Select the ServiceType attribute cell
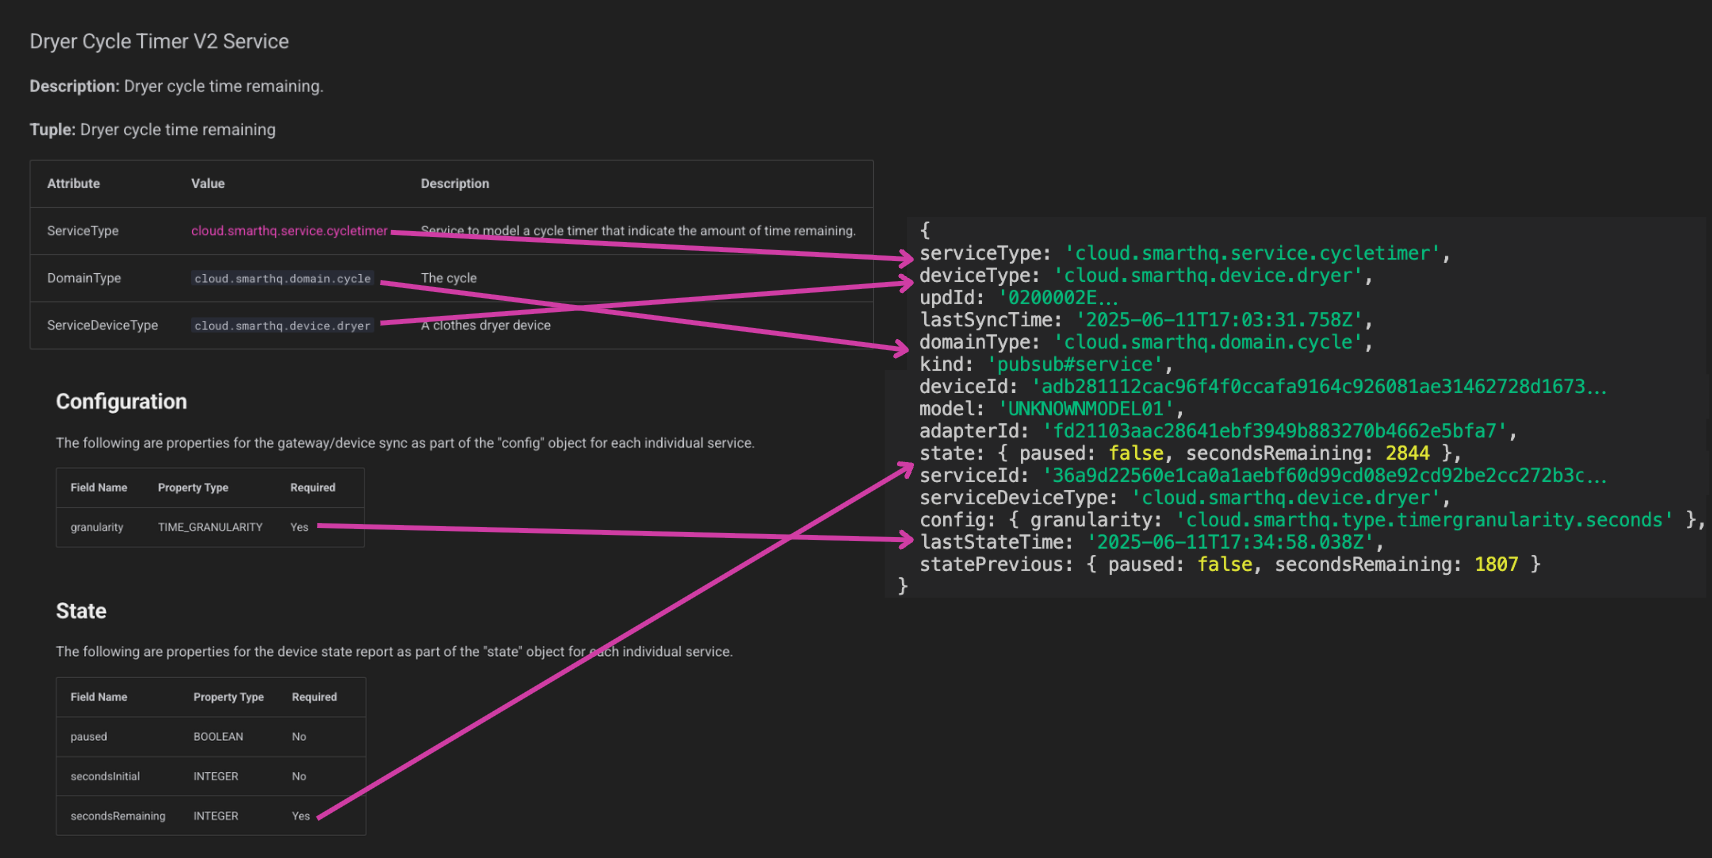Image resolution: width=1712 pixels, height=858 pixels. coord(83,231)
